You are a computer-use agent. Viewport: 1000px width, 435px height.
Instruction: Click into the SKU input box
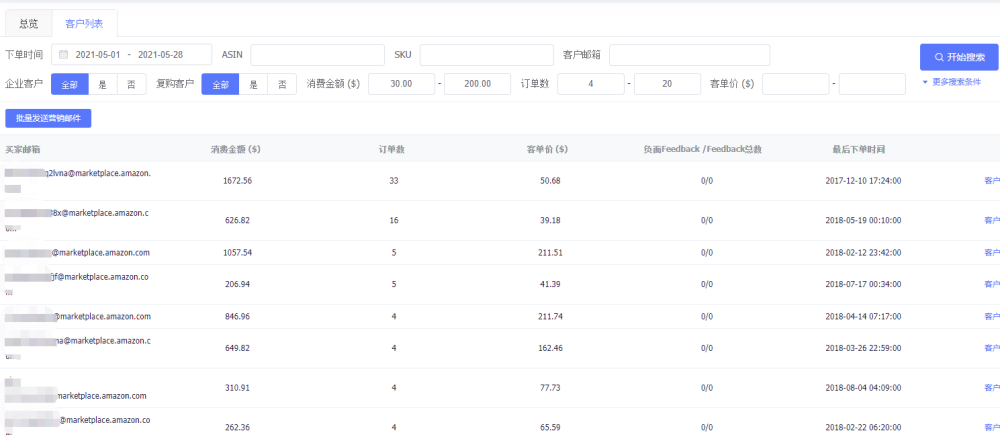pyautogui.click(x=485, y=54)
